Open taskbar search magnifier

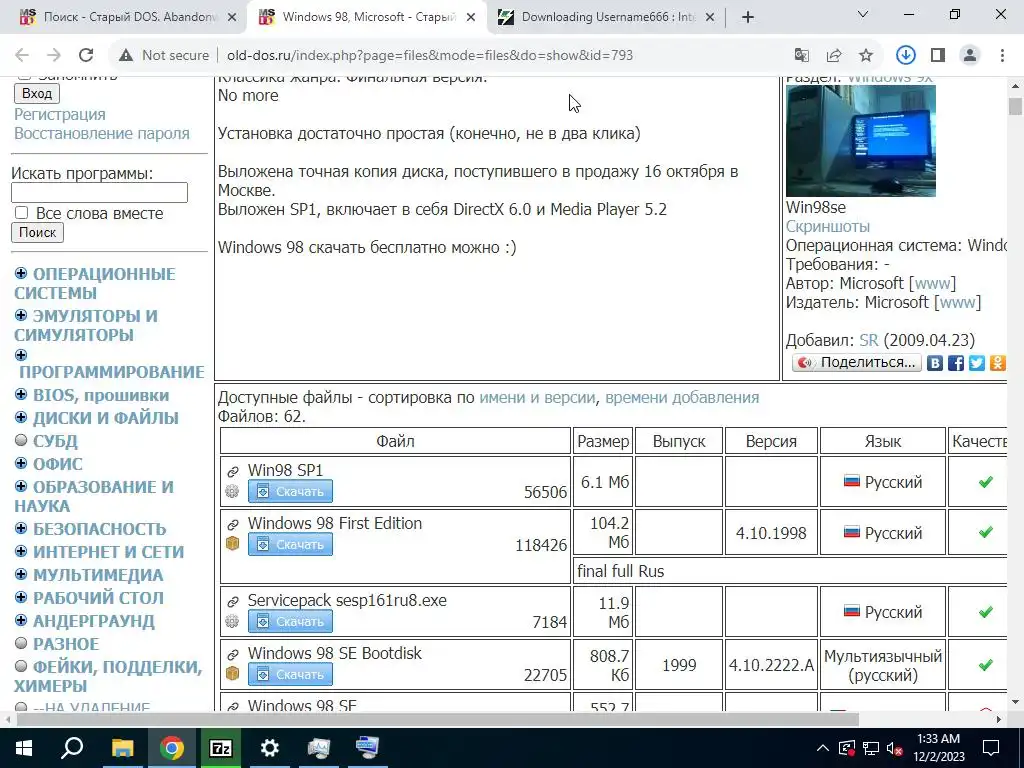pyautogui.click(x=72, y=748)
